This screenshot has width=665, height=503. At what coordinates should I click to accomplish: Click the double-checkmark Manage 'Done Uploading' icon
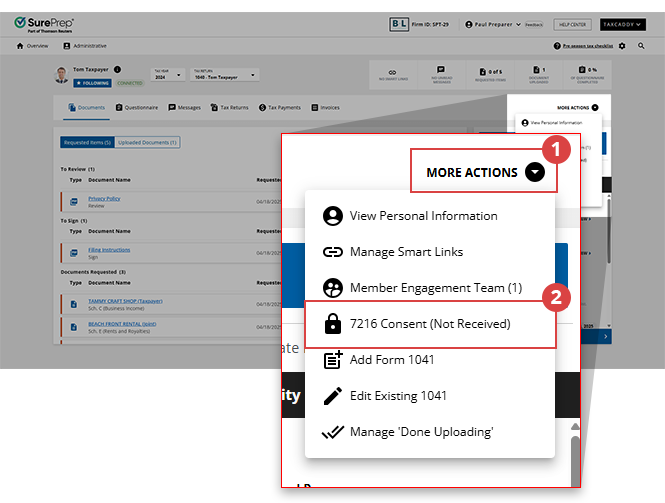point(333,432)
